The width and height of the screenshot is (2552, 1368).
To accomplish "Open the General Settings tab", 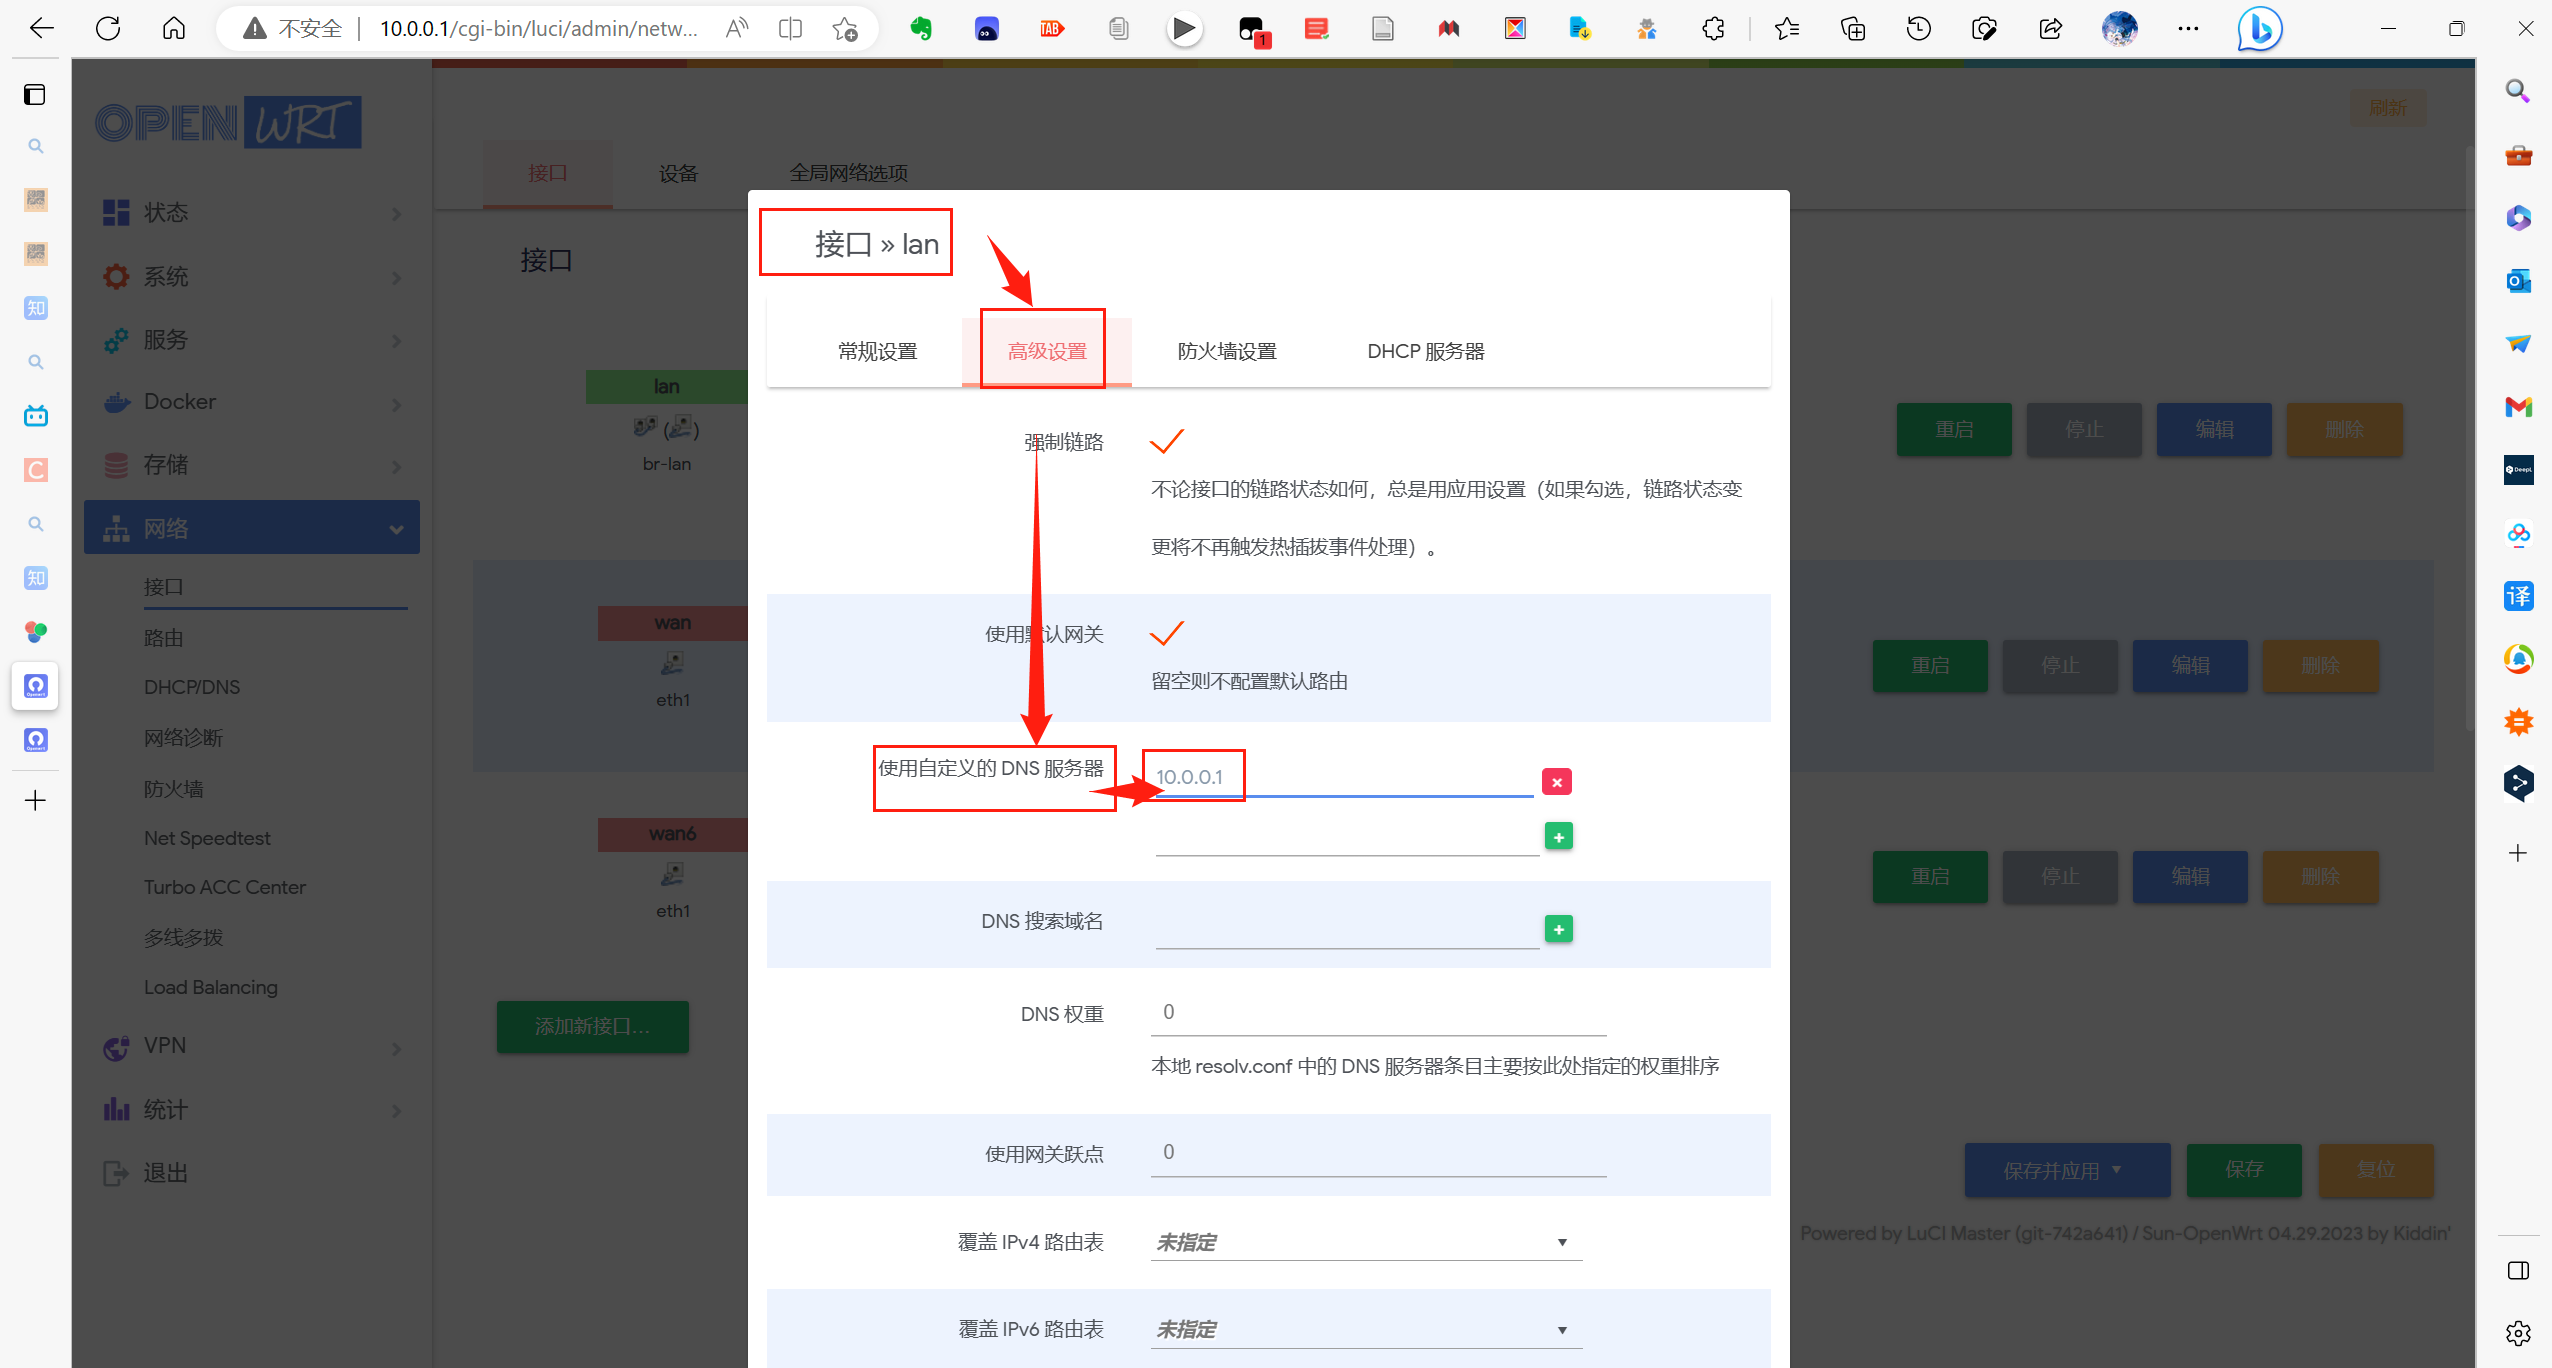I will click(x=877, y=352).
